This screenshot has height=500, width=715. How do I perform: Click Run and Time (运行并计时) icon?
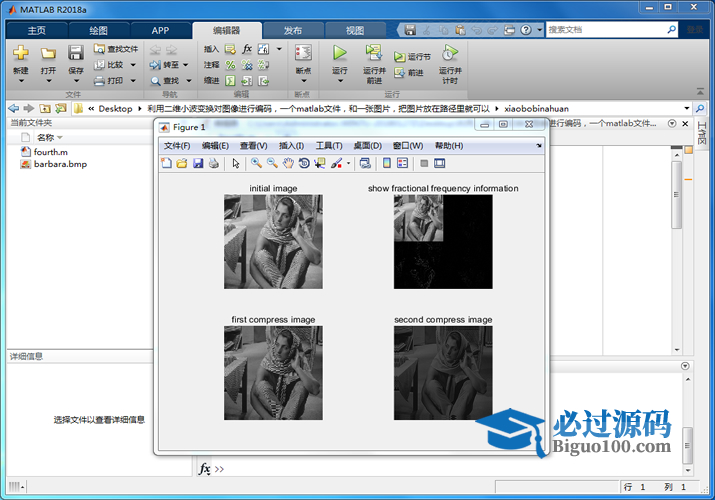coord(450,54)
